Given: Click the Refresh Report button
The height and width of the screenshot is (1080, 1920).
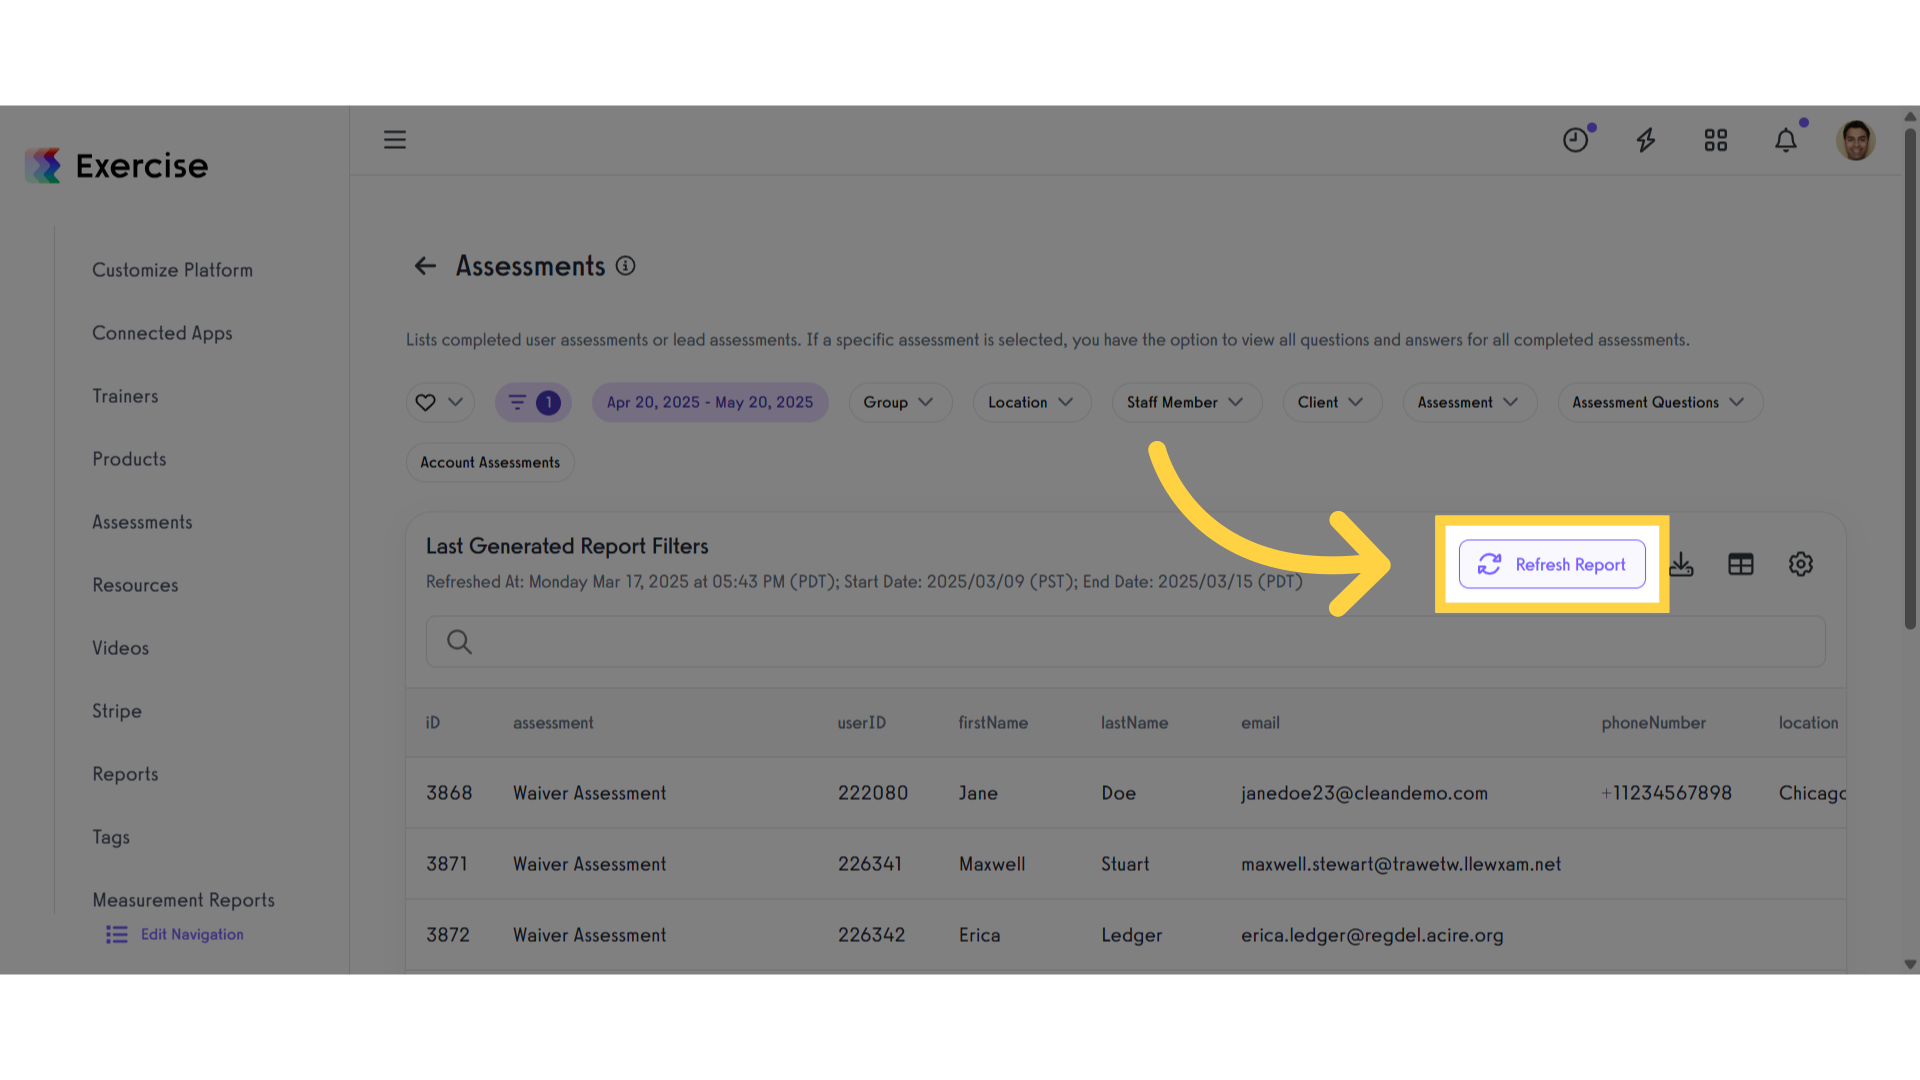Looking at the screenshot, I should pos(1552,564).
